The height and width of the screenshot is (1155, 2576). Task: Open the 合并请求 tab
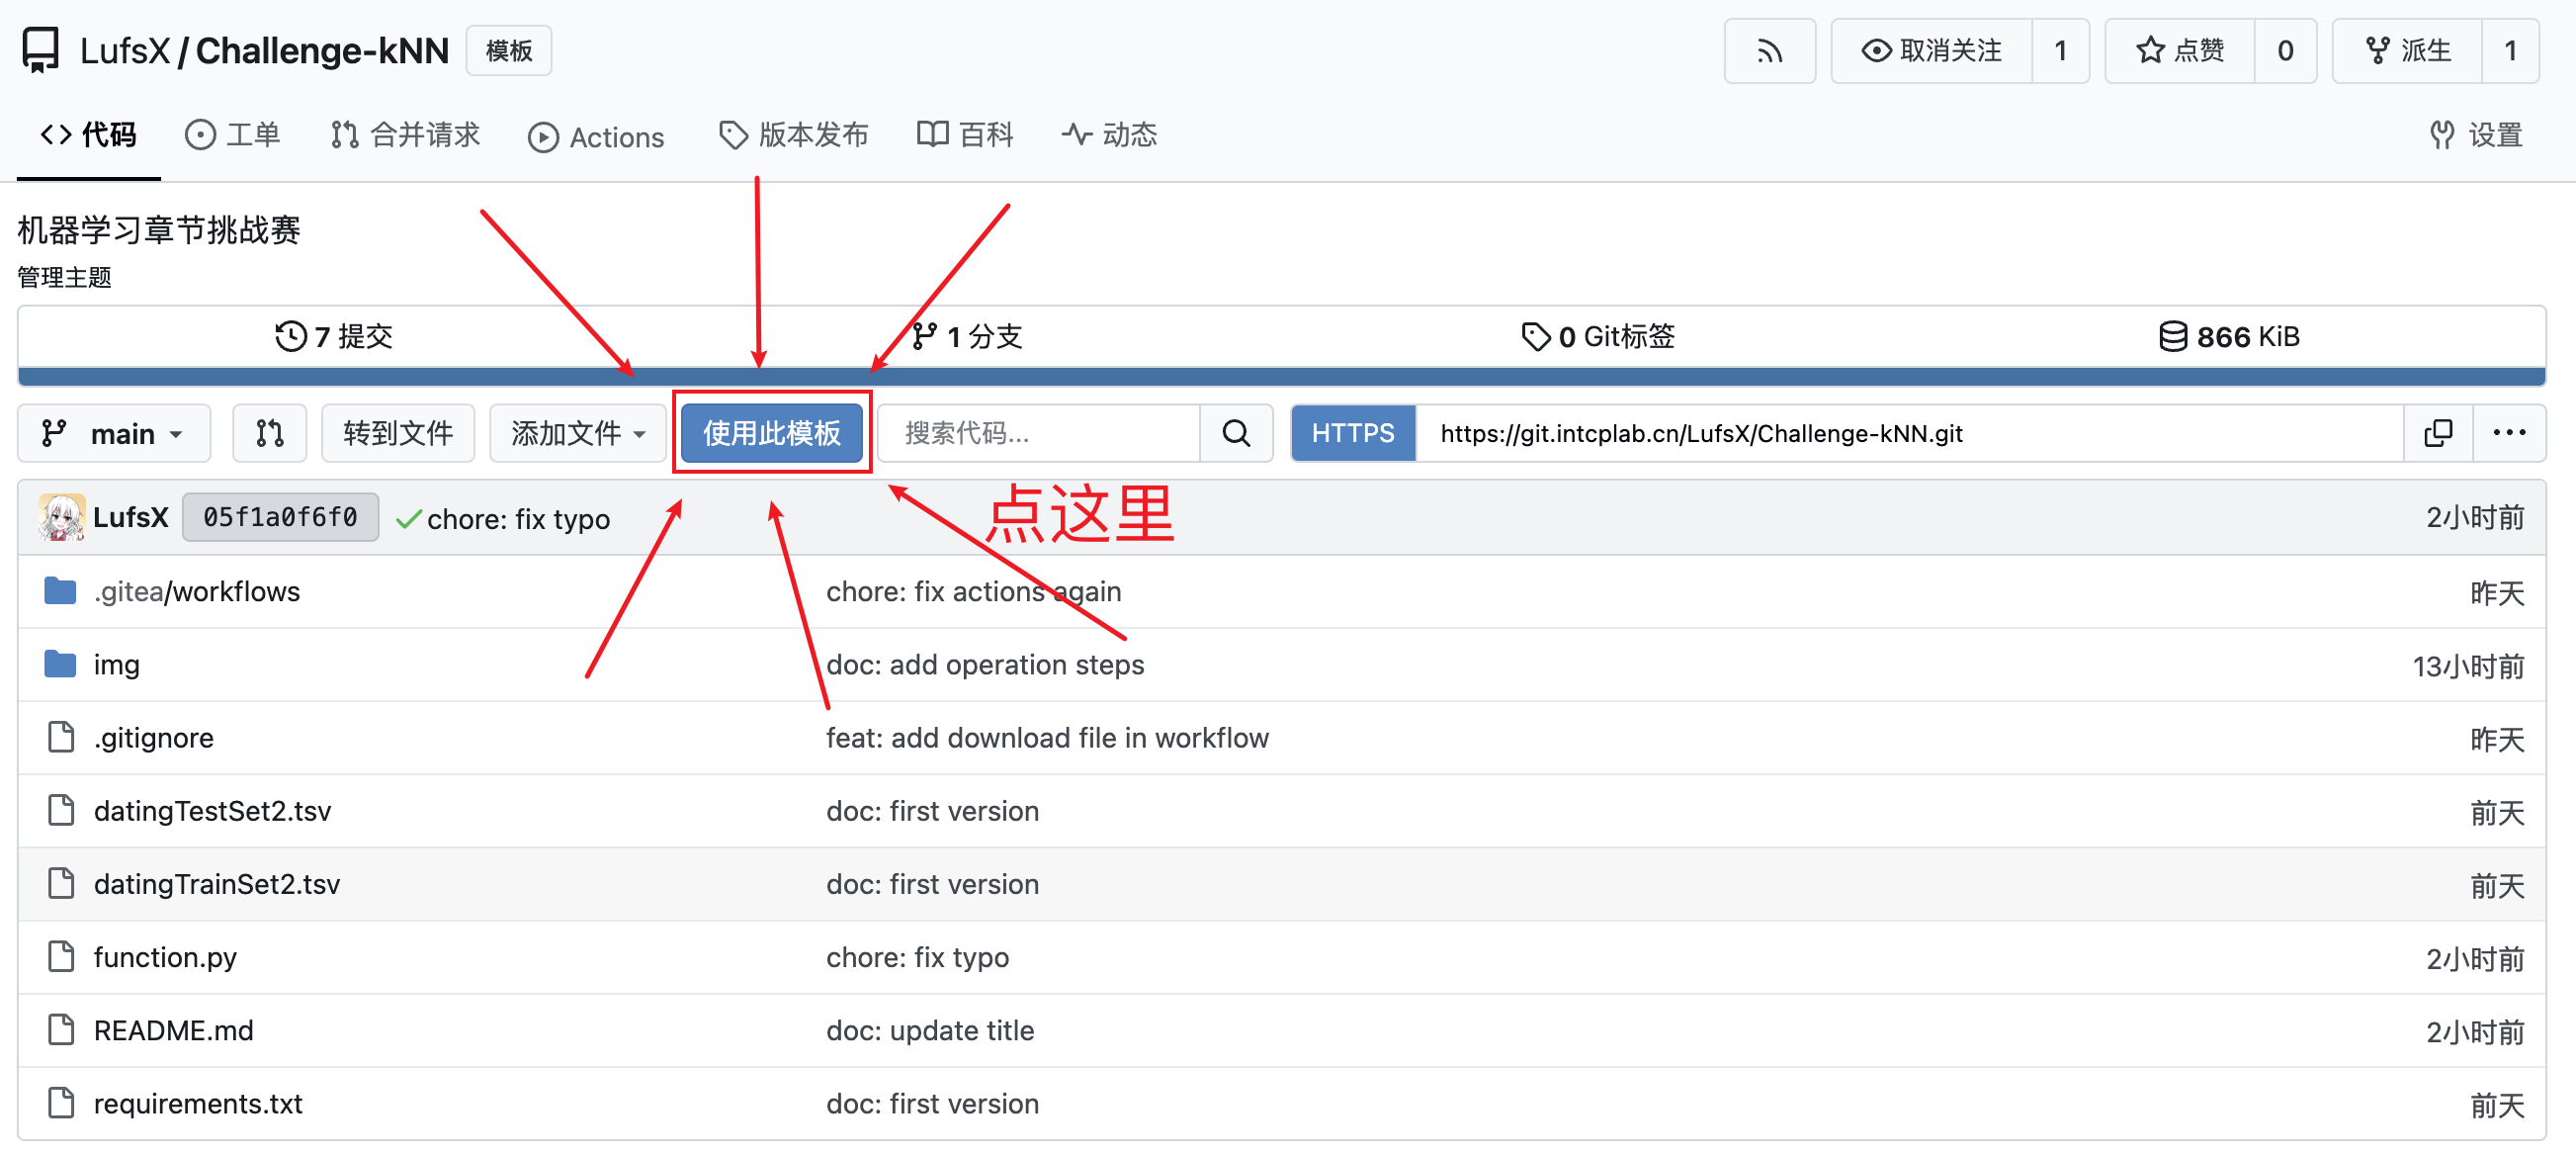click(405, 135)
